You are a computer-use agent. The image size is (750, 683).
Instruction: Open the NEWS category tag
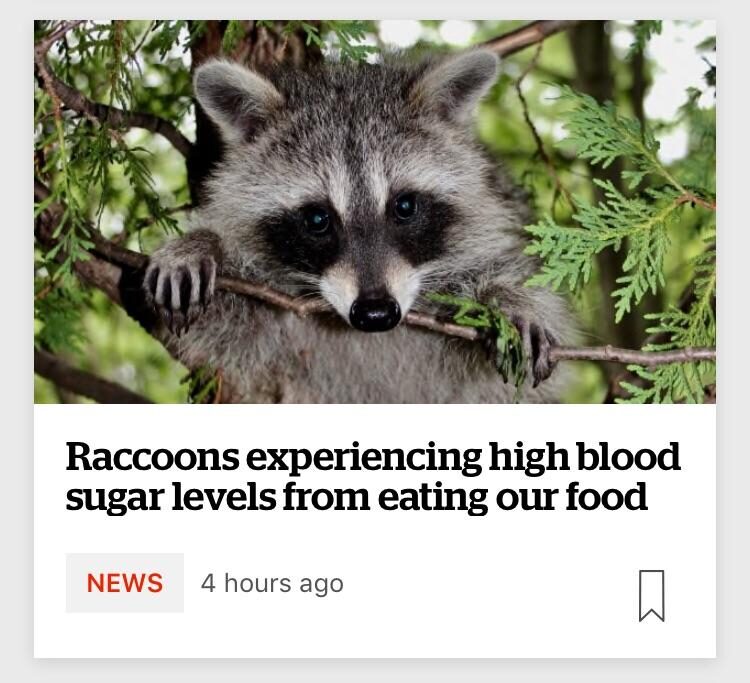click(124, 583)
